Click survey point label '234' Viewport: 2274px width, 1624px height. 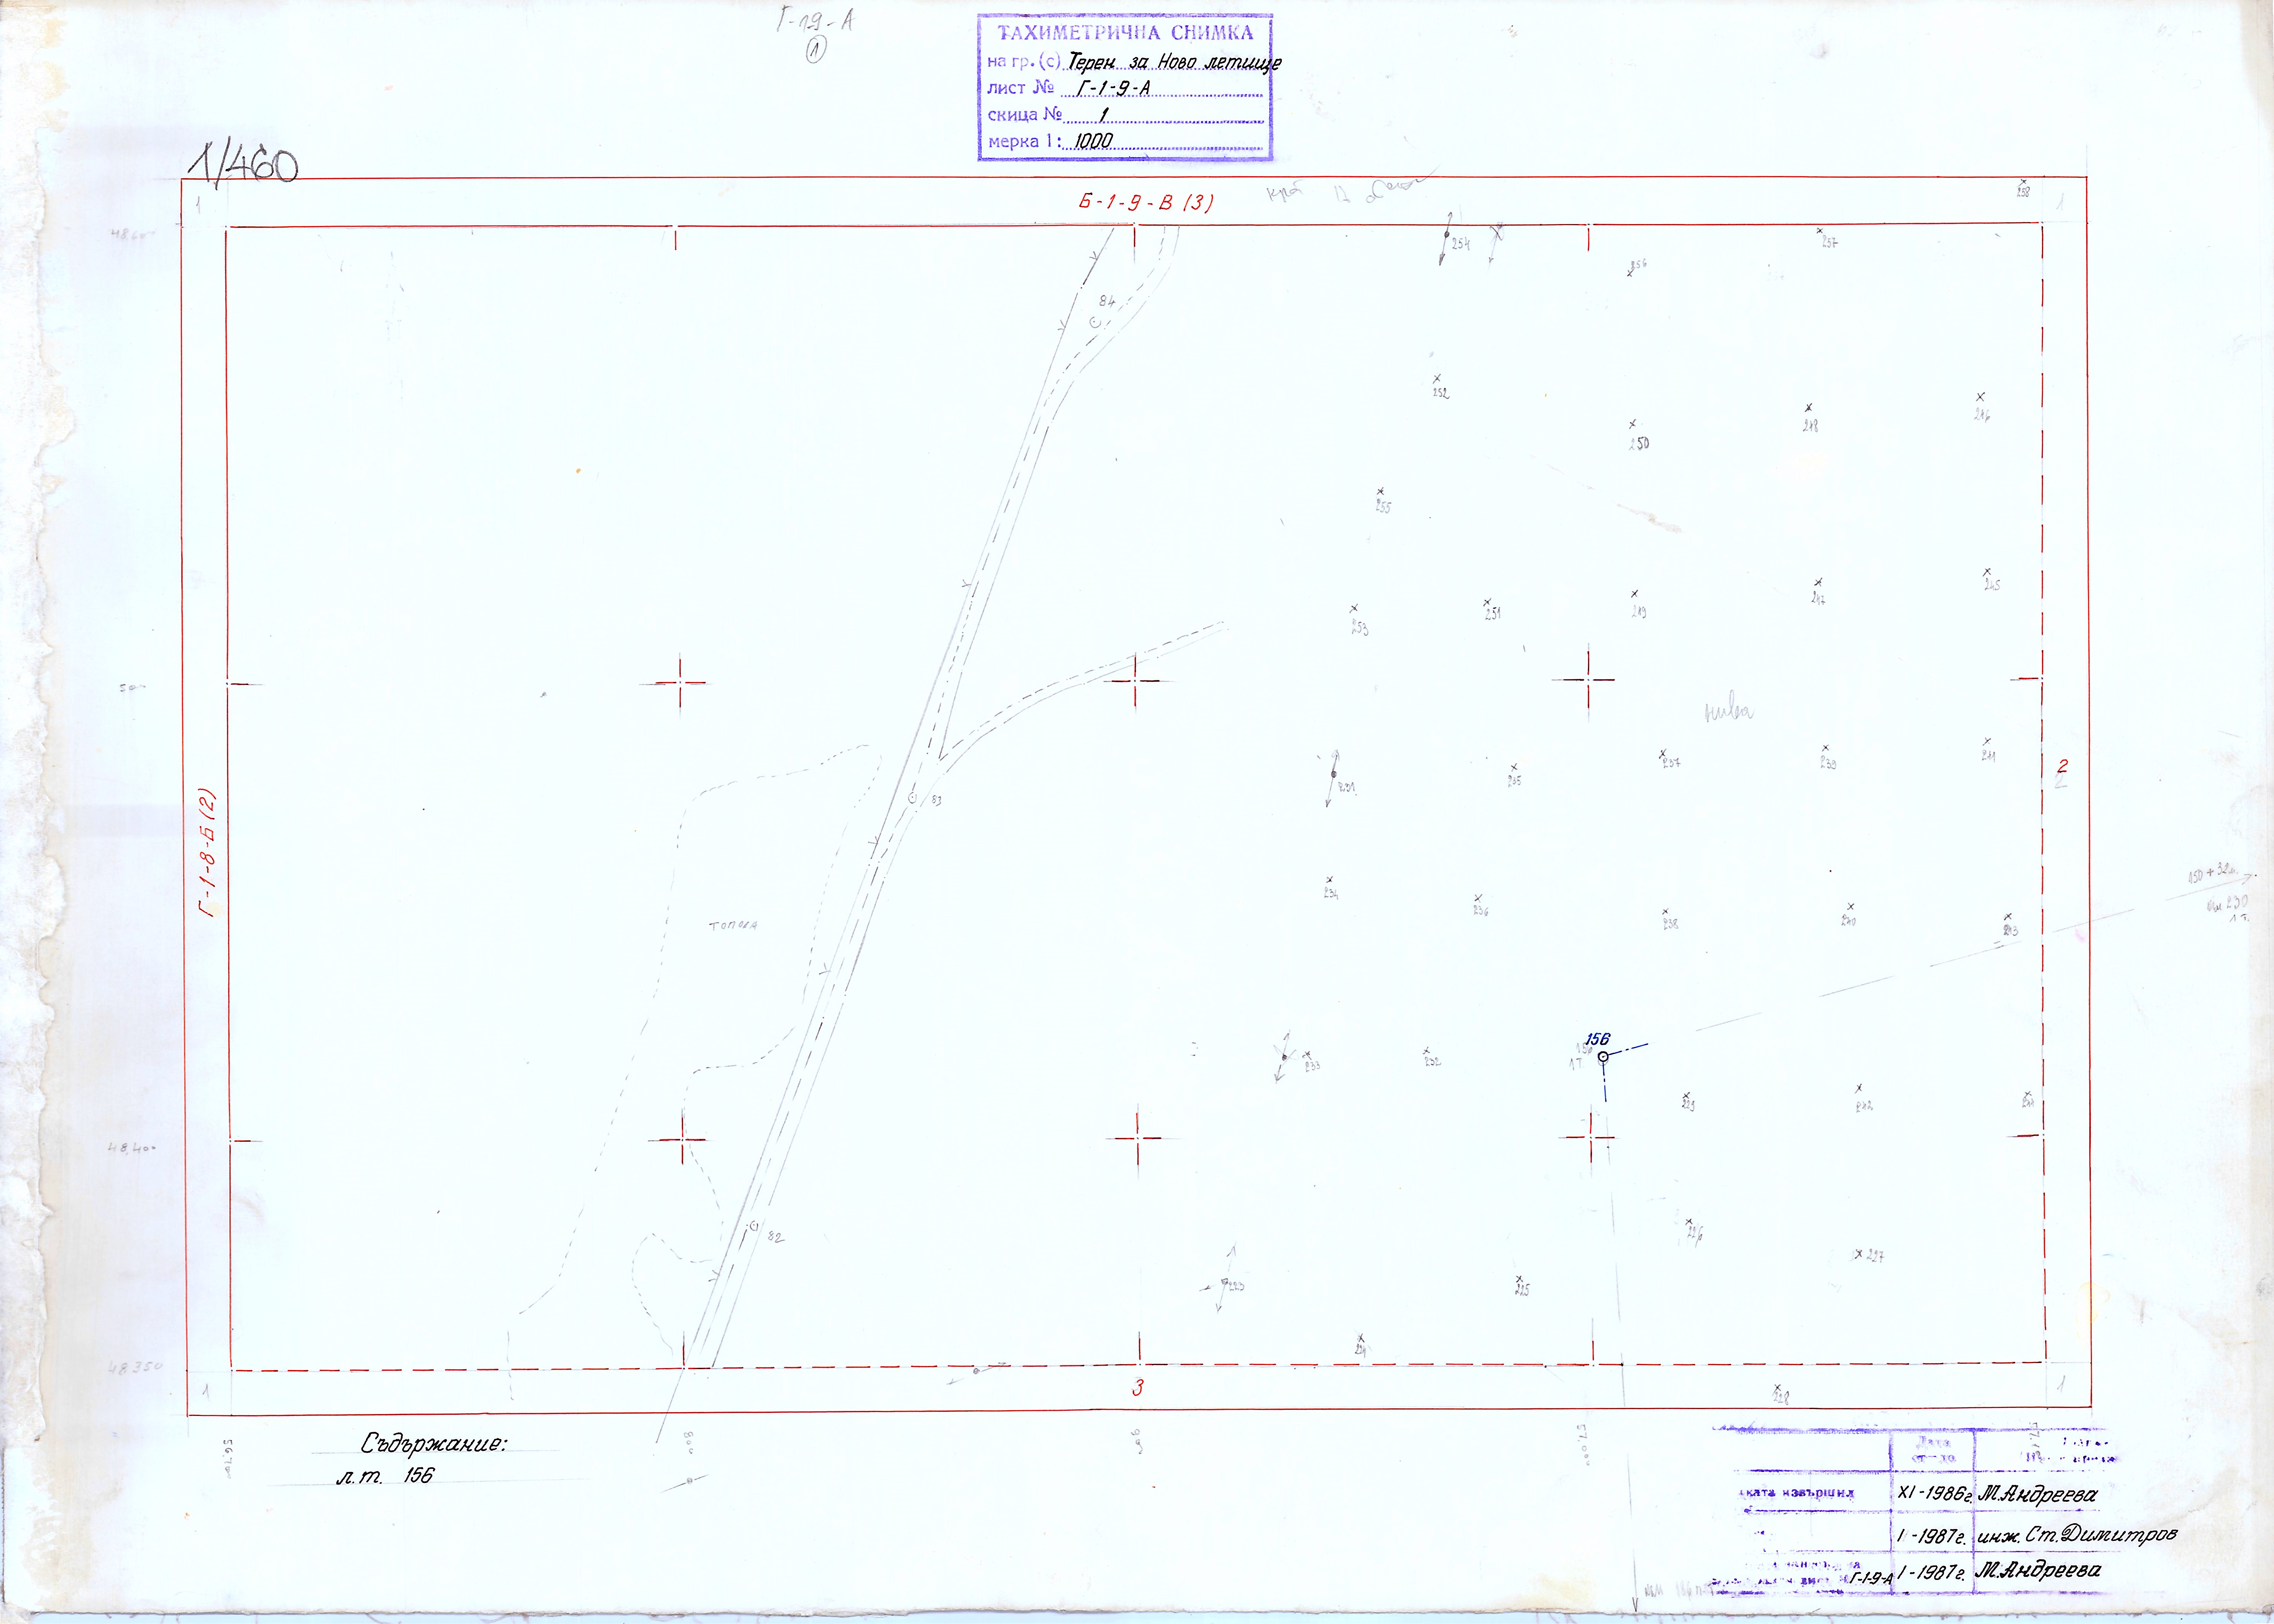[x=1331, y=893]
